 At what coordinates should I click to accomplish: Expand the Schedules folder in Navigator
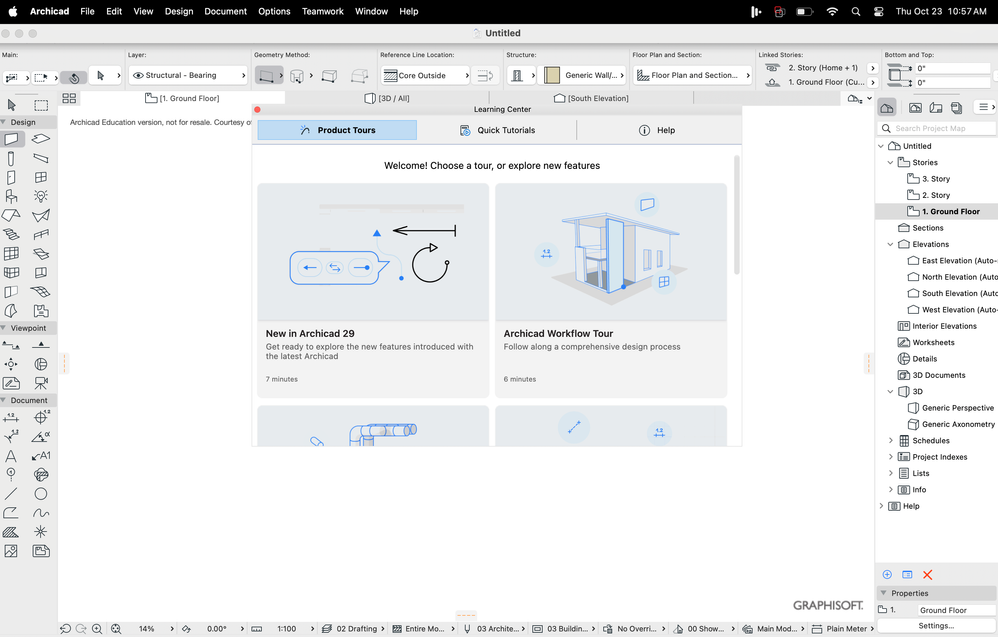pyautogui.click(x=890, y=440)
